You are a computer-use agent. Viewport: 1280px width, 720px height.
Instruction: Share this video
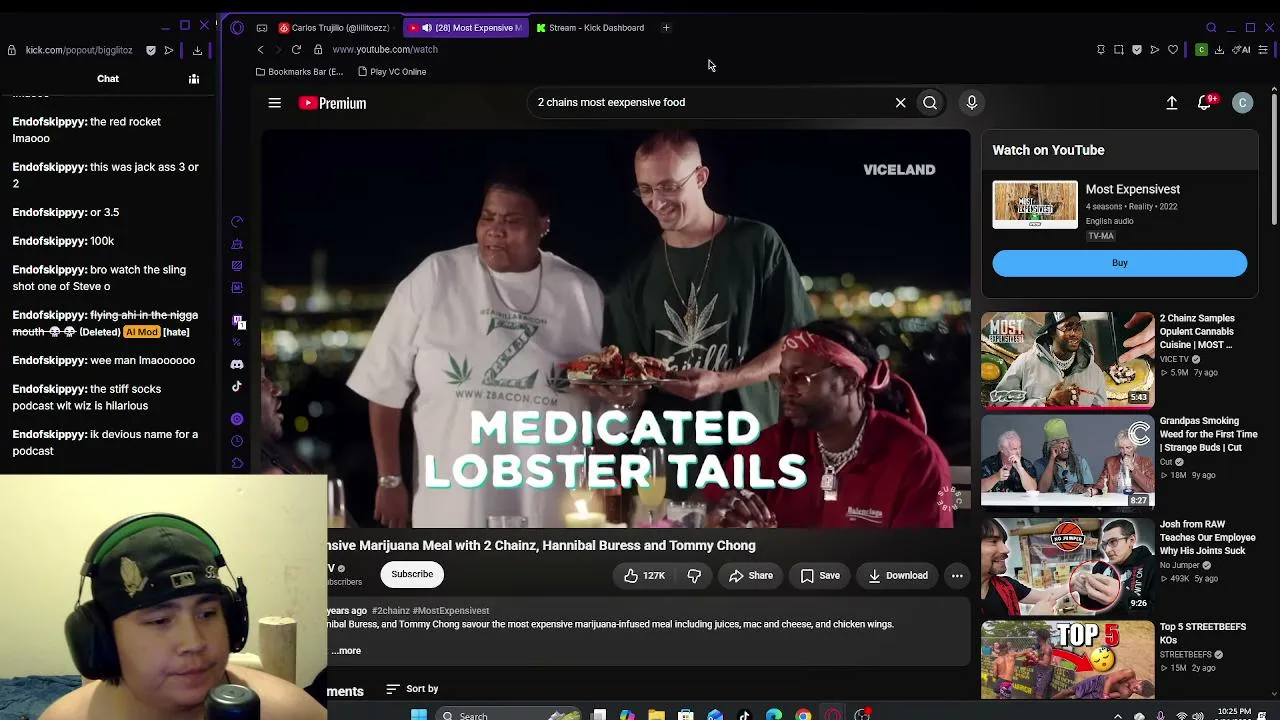pyautogui.click(x=751, y=575)
